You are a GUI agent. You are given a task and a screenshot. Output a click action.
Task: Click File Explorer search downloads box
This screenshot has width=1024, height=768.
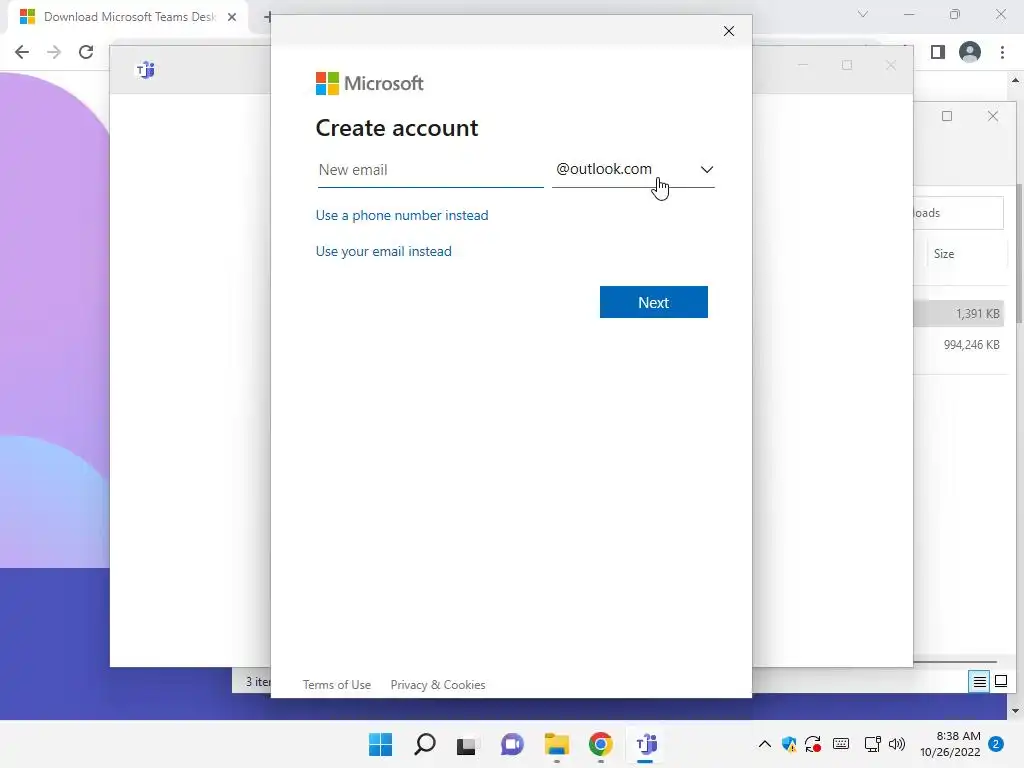pos(958,213)
